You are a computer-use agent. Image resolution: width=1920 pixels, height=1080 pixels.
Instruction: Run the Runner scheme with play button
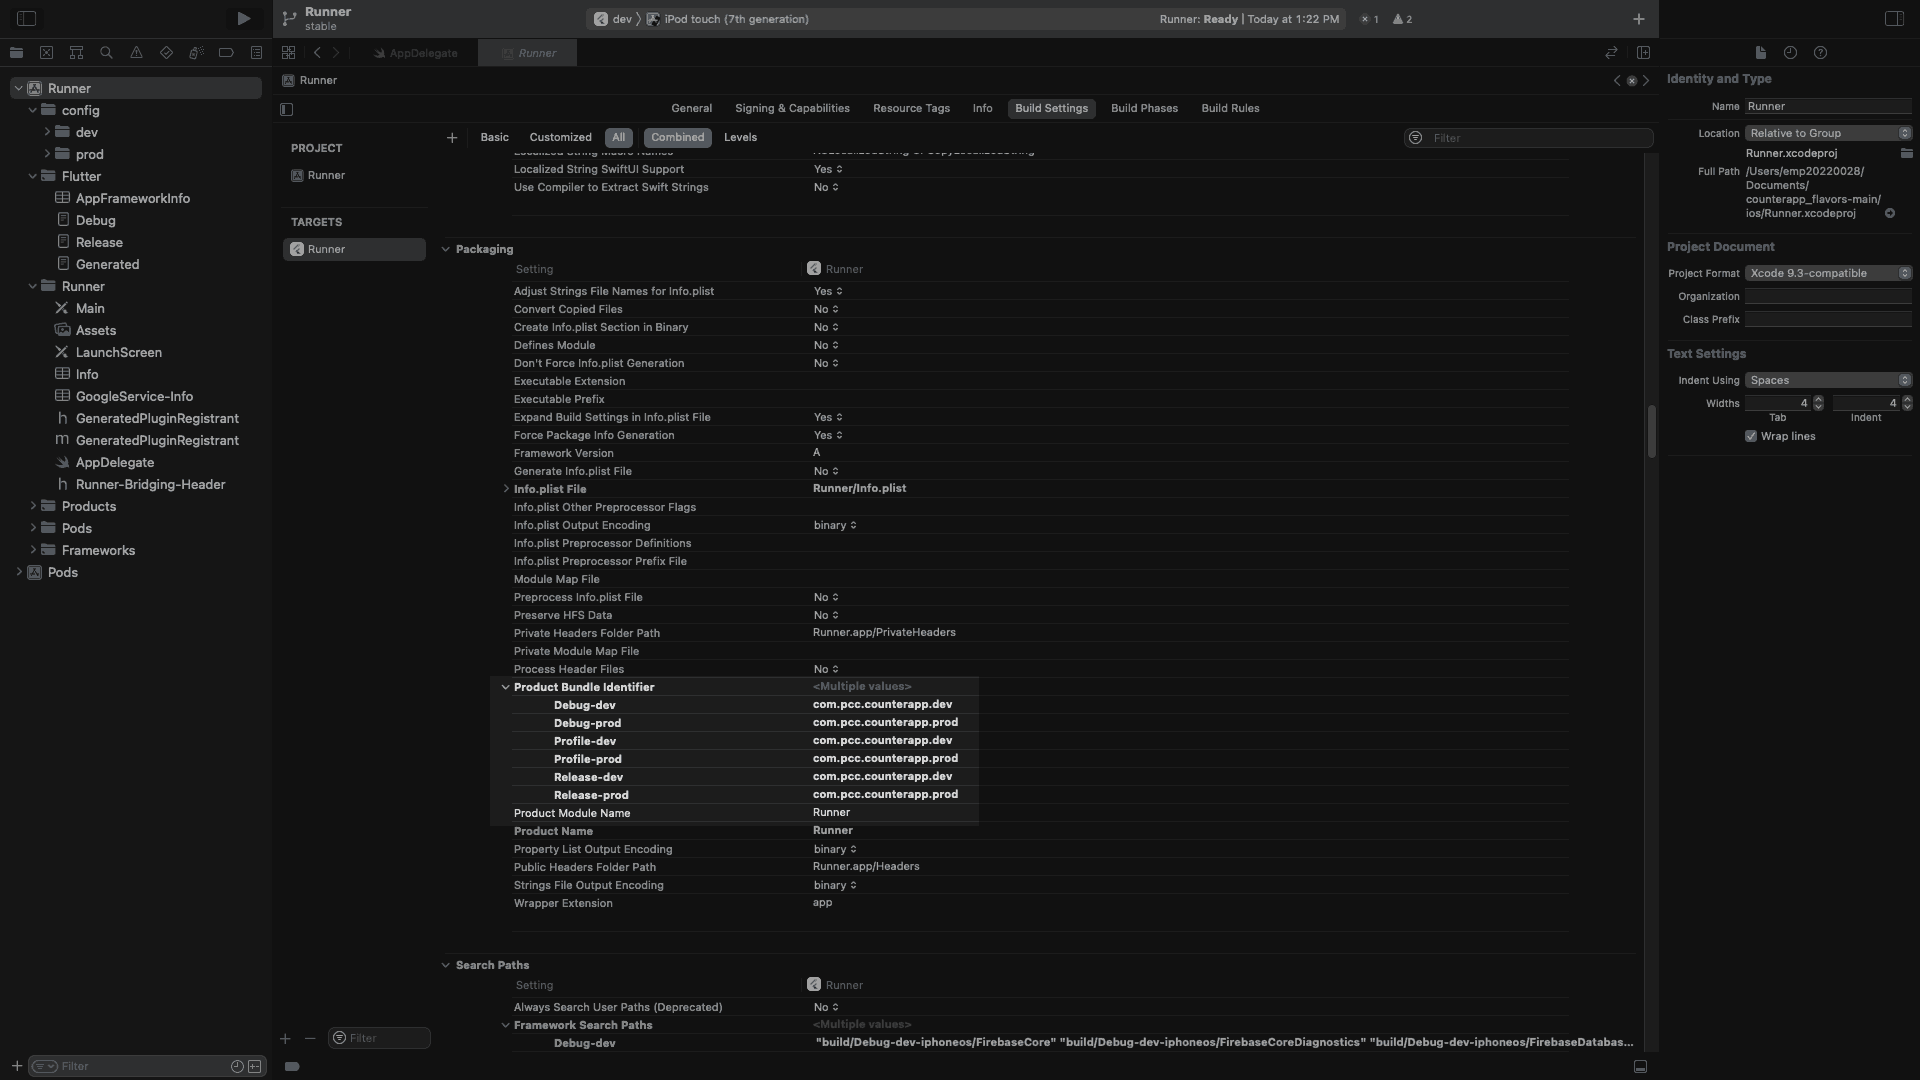pos(243,18)
